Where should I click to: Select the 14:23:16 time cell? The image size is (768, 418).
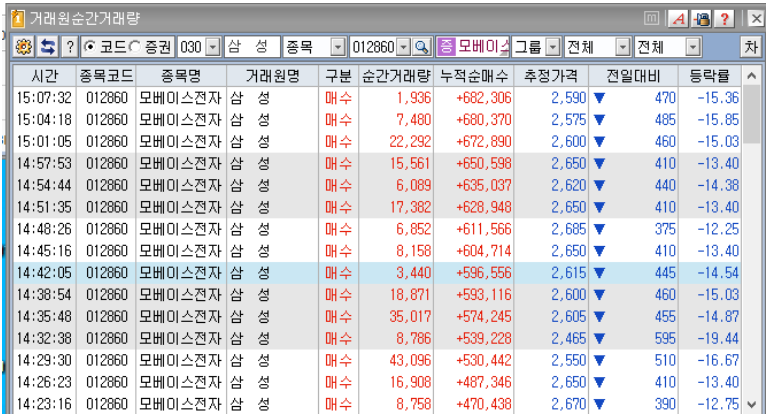click(44, 404)
